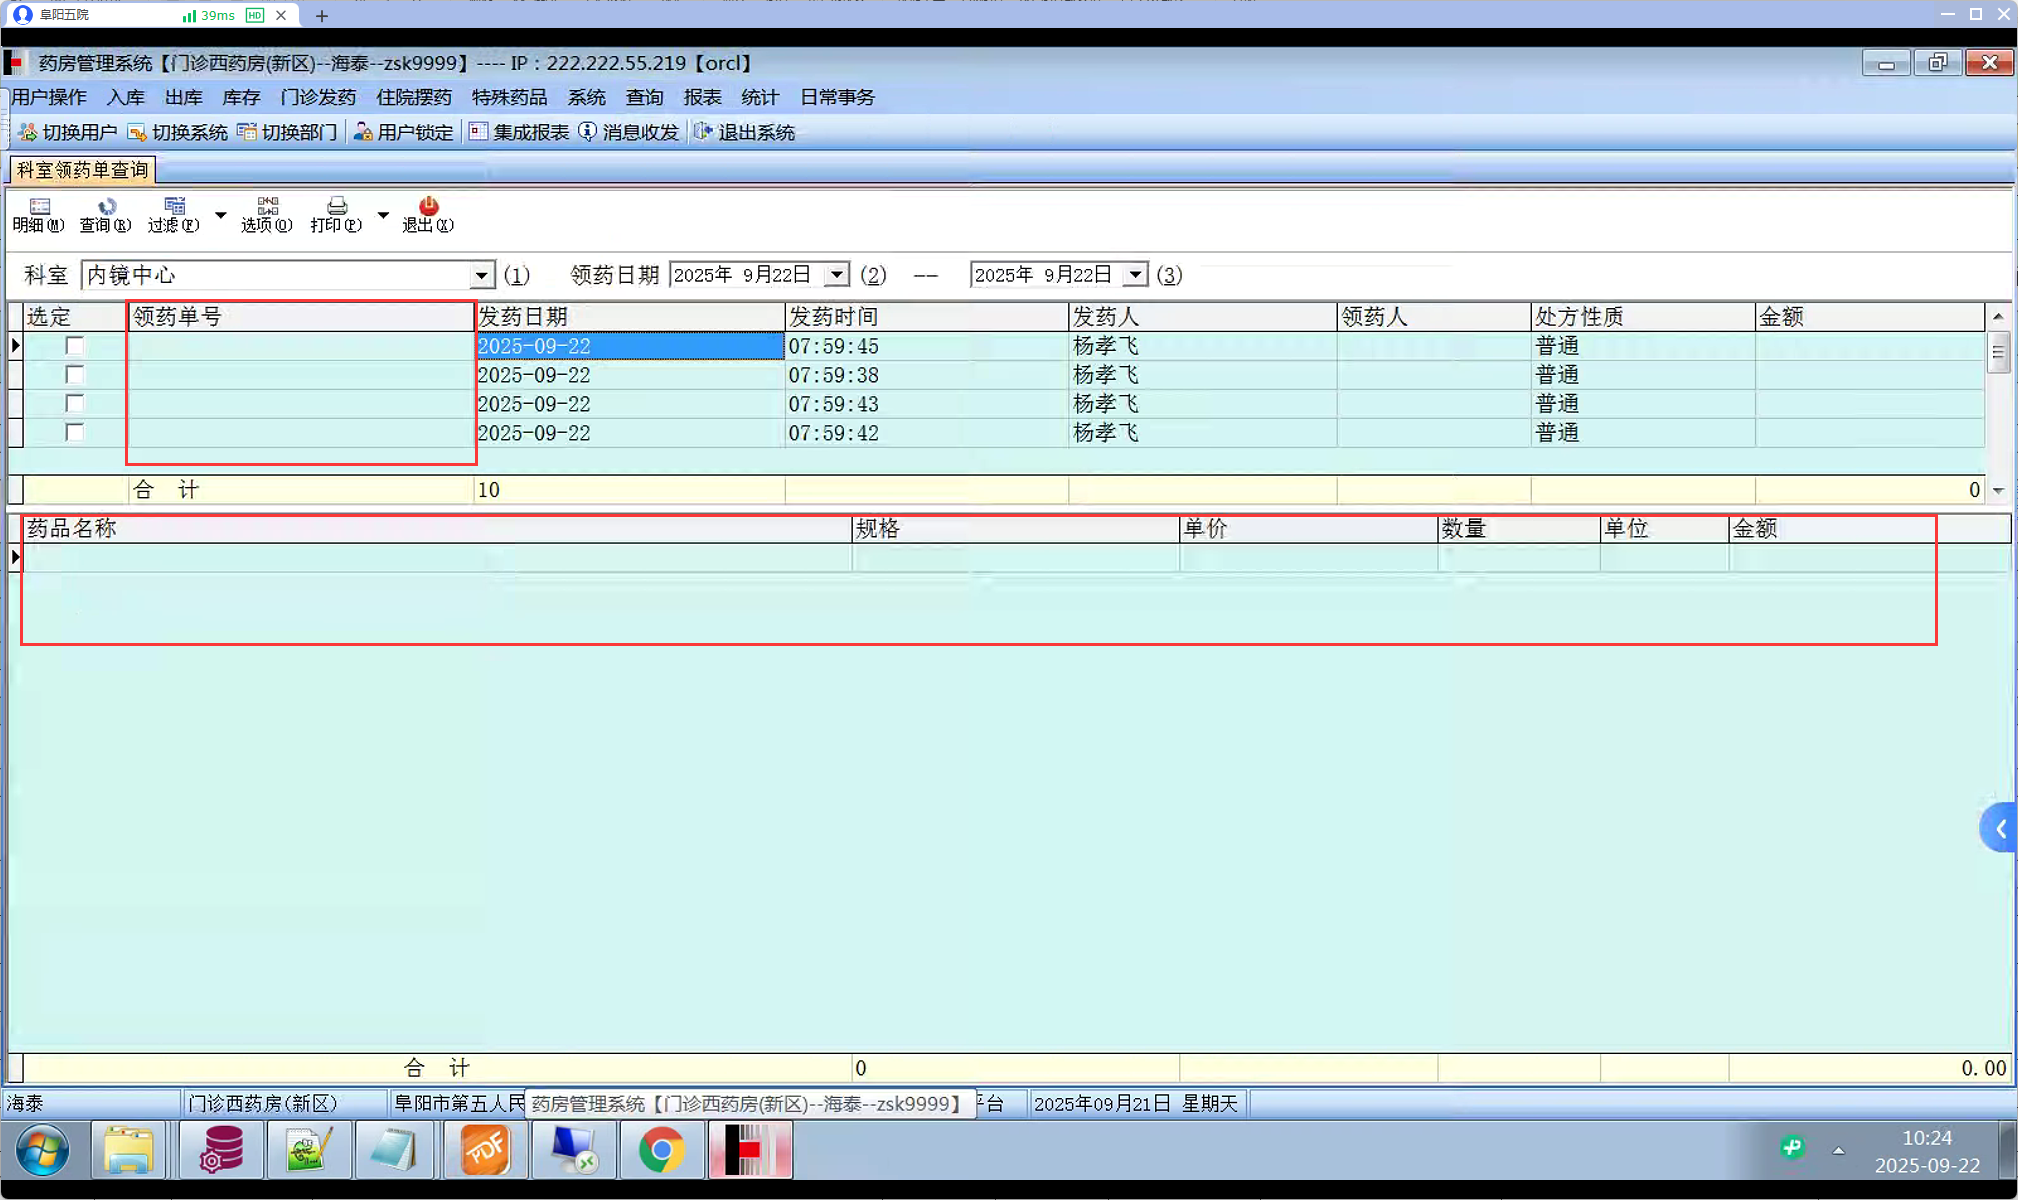Open the end date picker dropdown

click(1135, 275)
